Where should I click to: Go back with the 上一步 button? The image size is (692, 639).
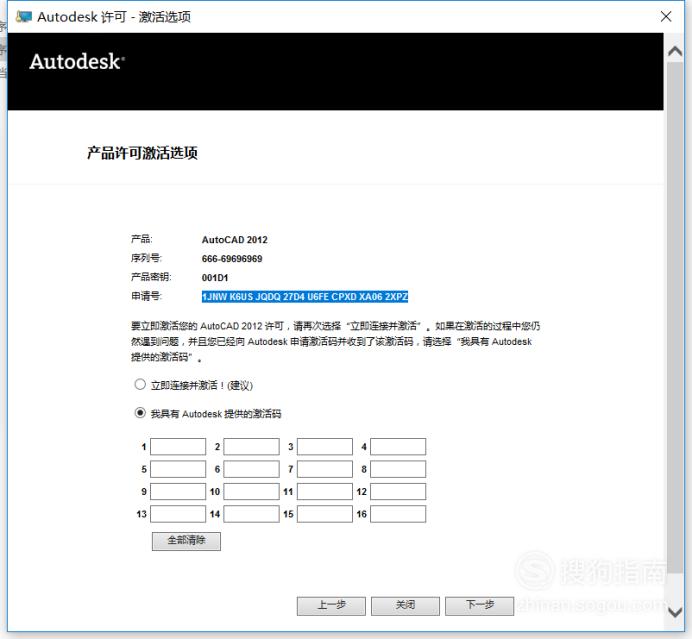tap(331, 605)
